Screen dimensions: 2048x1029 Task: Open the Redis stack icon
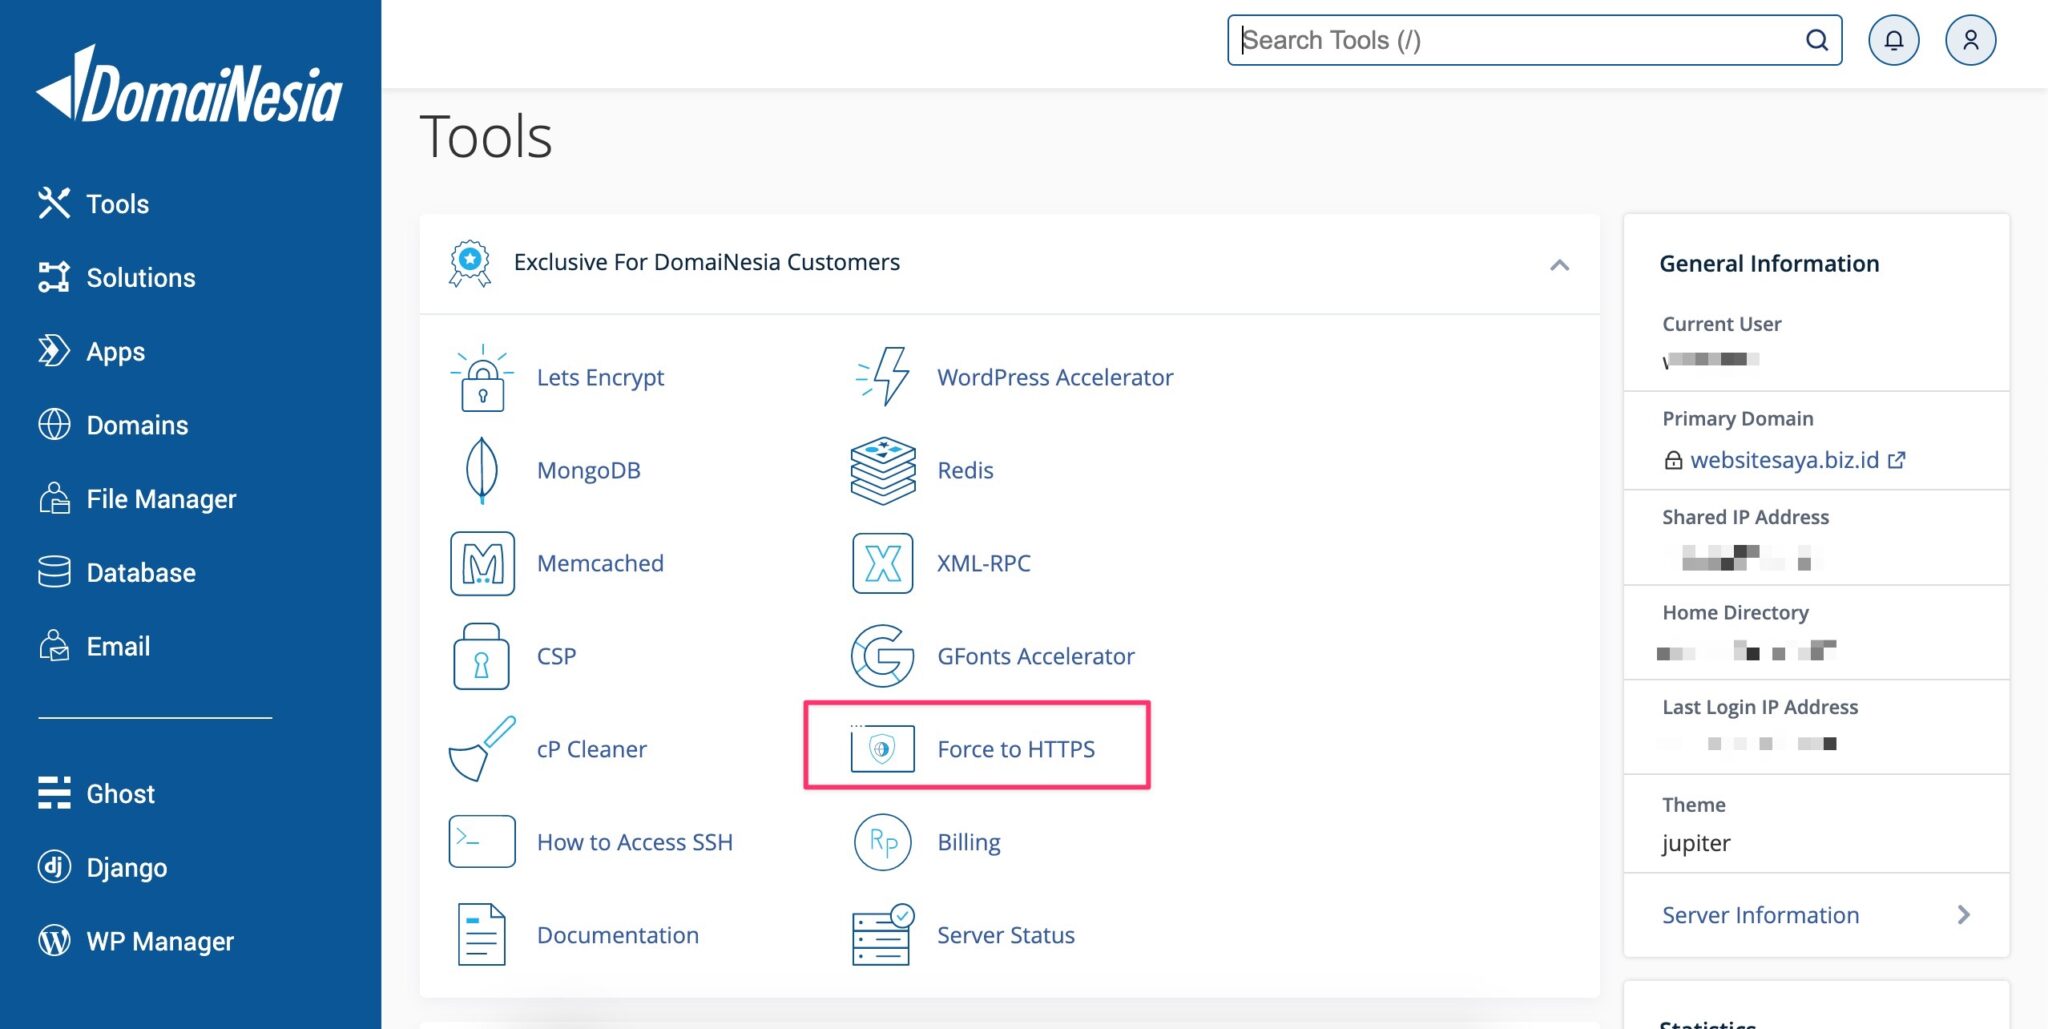(x=882, y=470)
